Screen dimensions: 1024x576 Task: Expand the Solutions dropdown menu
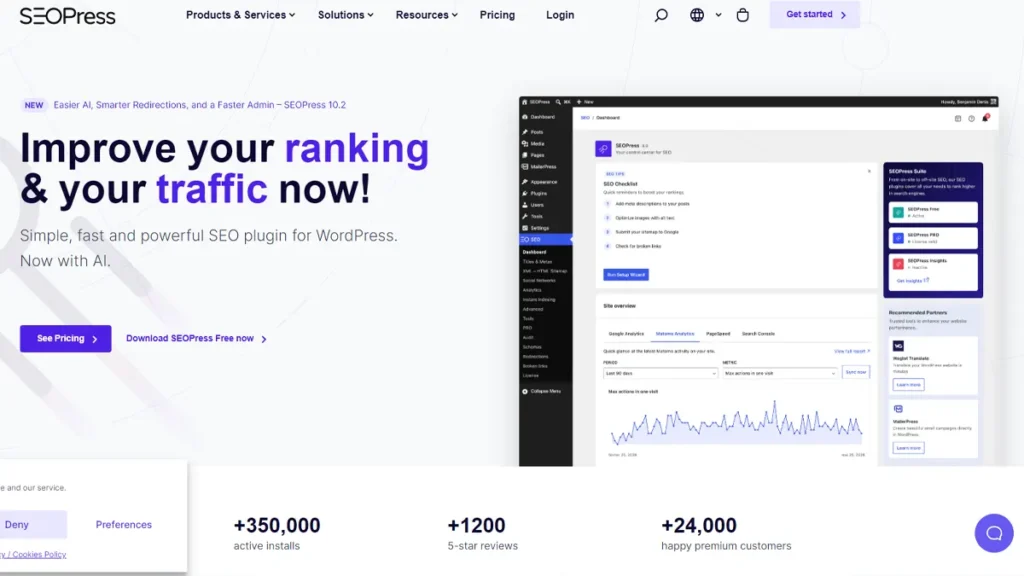345,15
